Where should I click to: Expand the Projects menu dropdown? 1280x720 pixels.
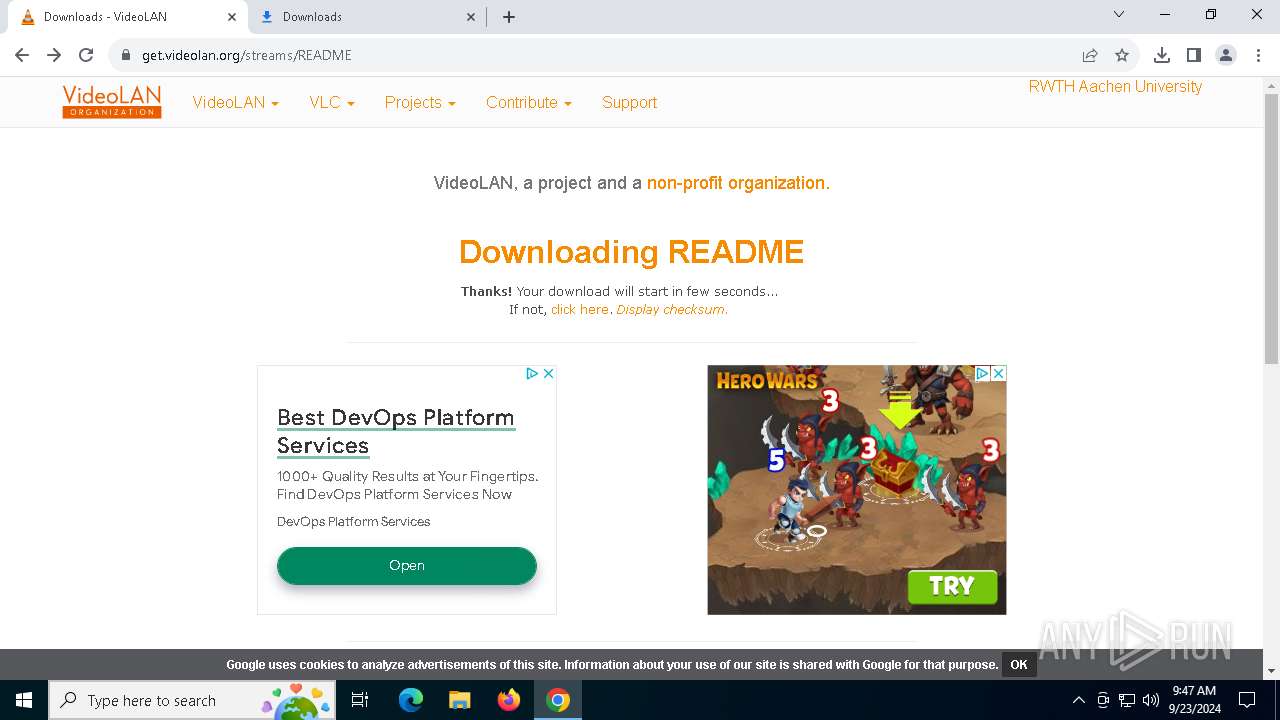click(420, 102)
